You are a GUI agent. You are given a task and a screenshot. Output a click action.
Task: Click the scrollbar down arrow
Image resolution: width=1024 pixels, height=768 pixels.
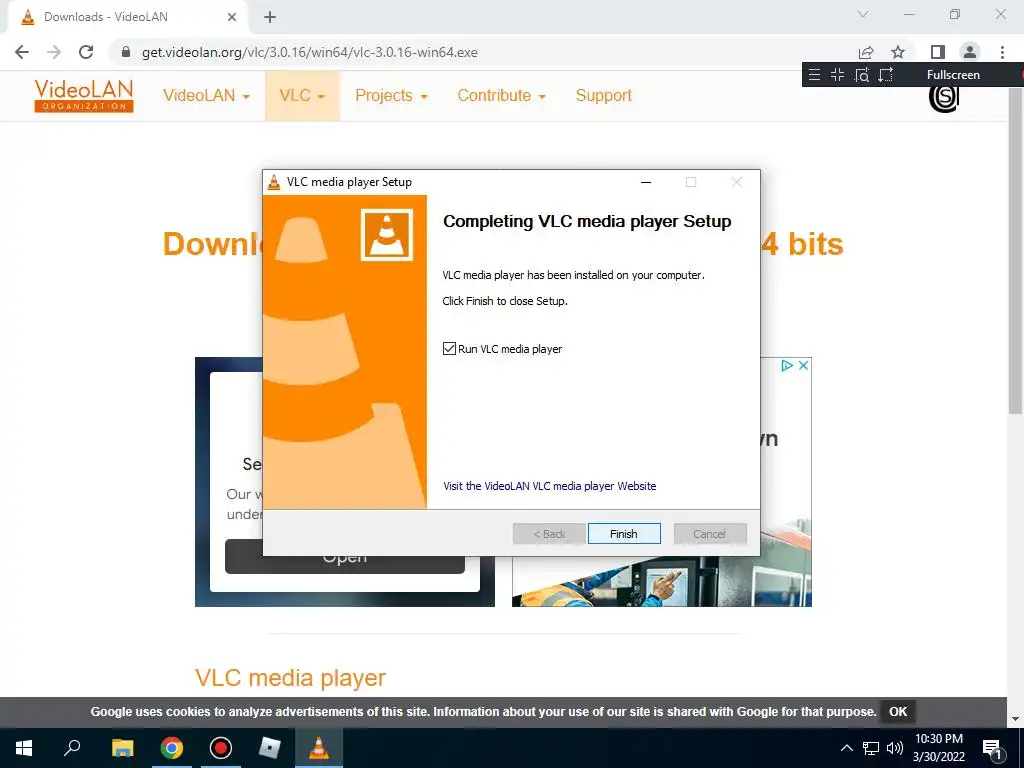point(1015,719)
